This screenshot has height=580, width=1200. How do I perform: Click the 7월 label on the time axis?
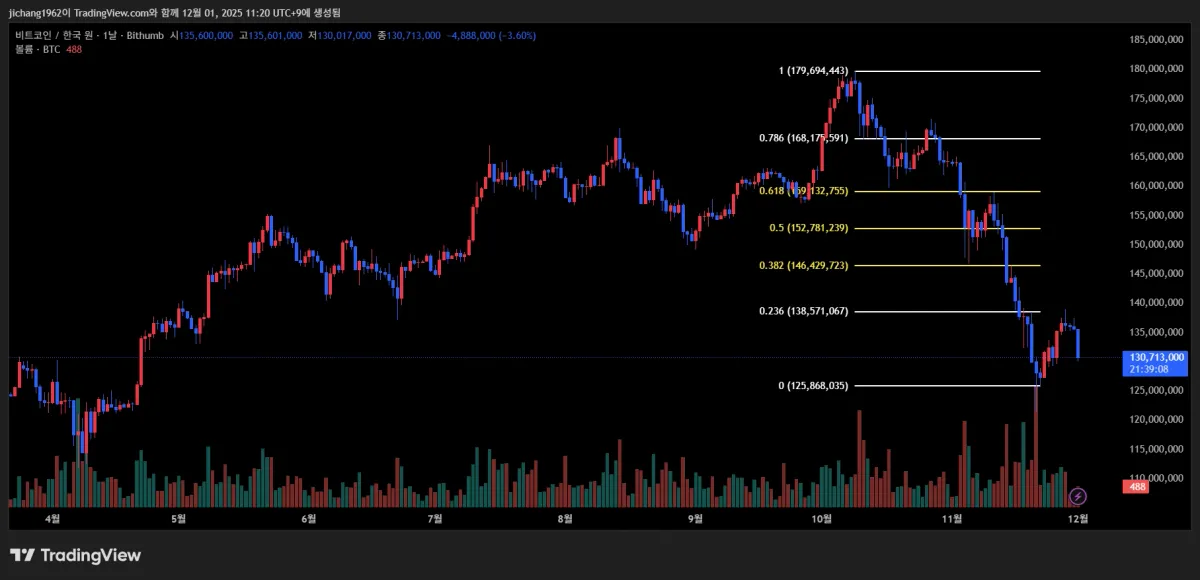pyautogui.click(x=434, y=519)
